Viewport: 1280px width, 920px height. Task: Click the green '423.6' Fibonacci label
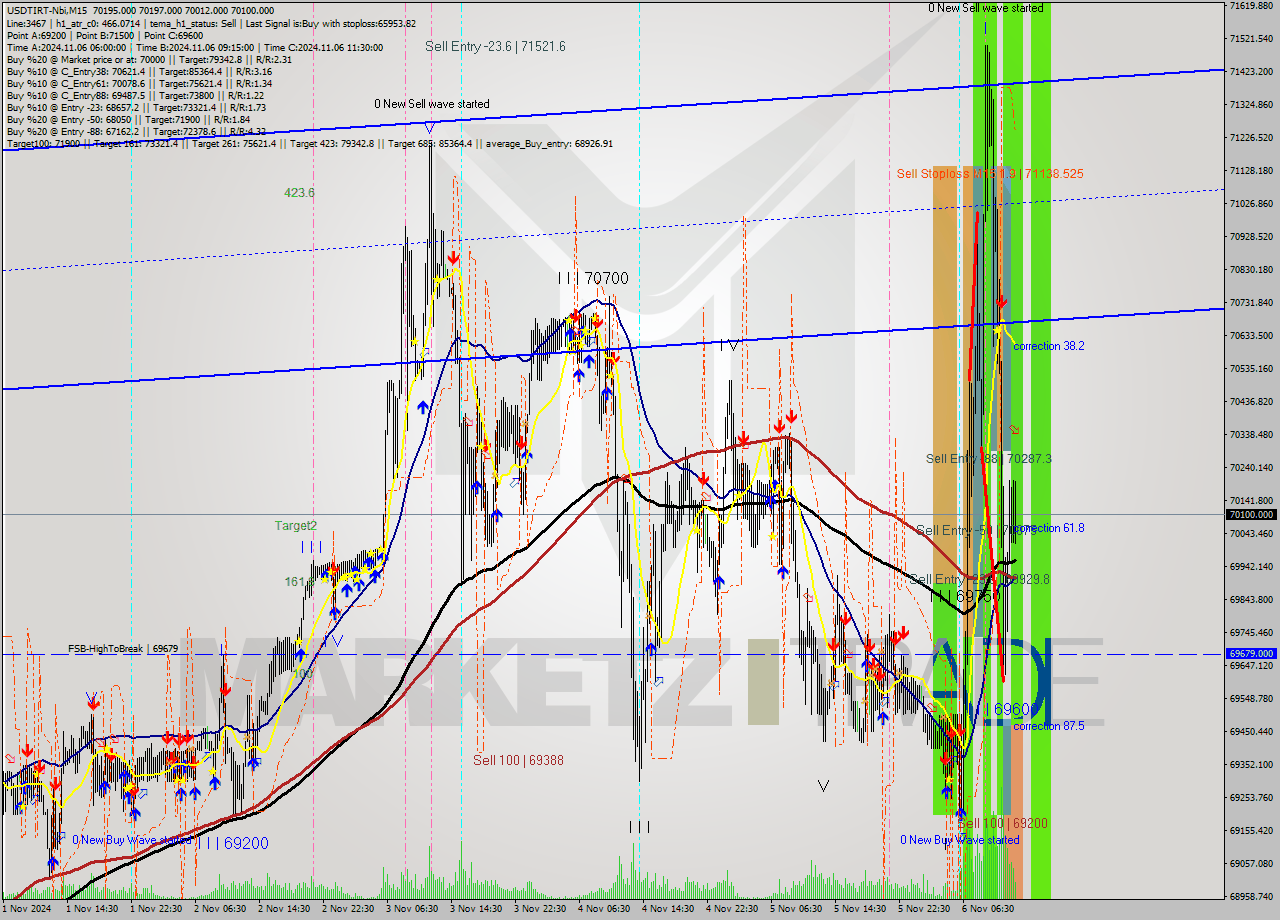tap(299, 193)
